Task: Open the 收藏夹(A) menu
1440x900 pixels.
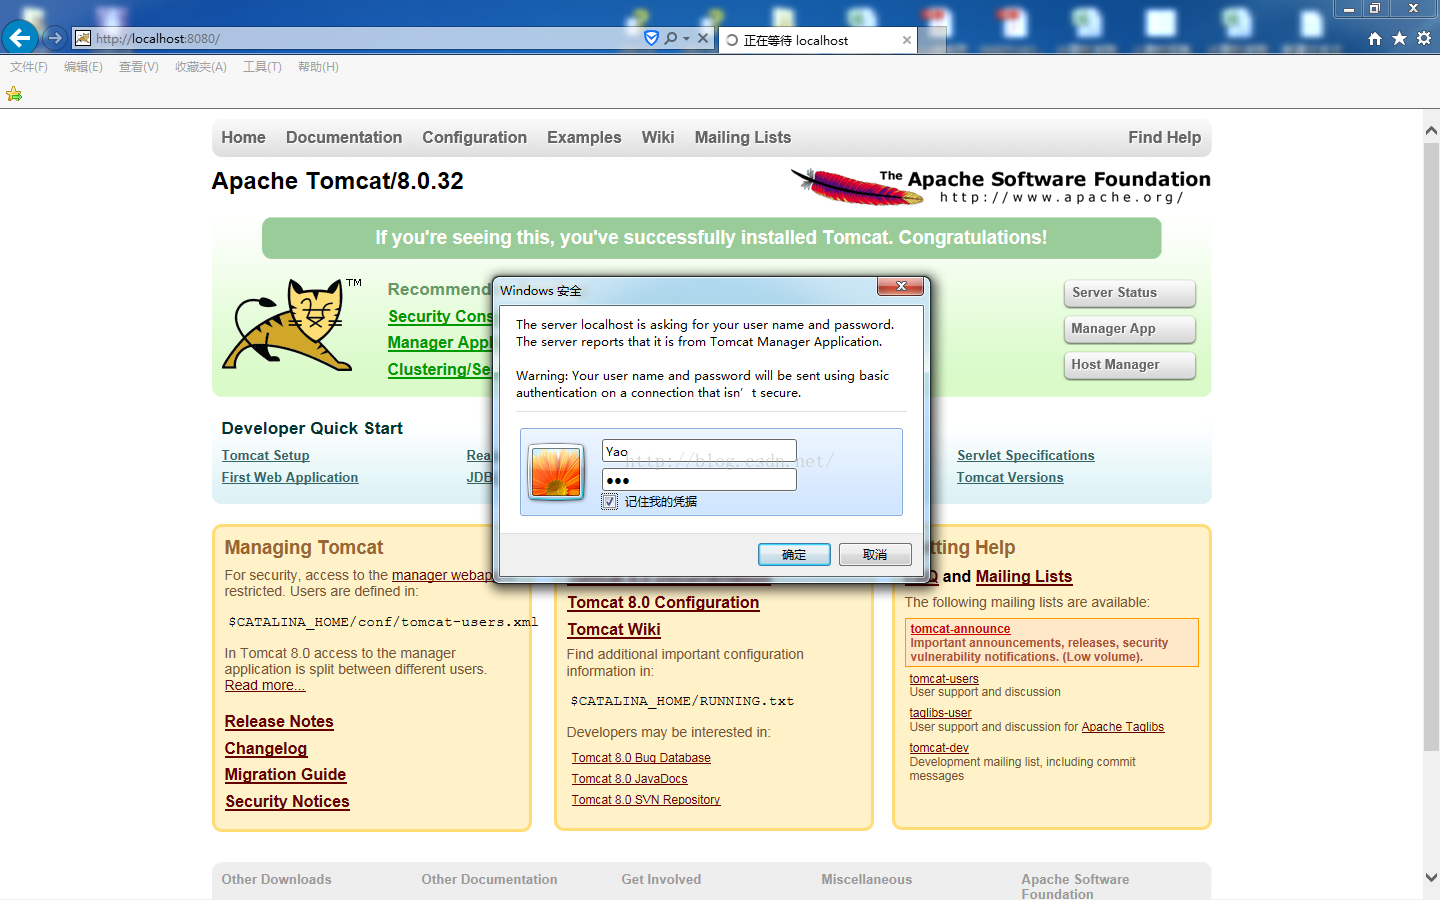Action: coord(201,67)
